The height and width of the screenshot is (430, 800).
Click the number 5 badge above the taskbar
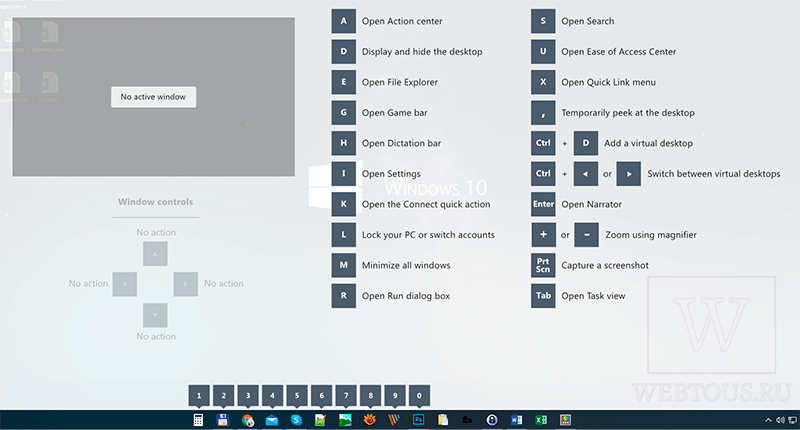(297, 395)
